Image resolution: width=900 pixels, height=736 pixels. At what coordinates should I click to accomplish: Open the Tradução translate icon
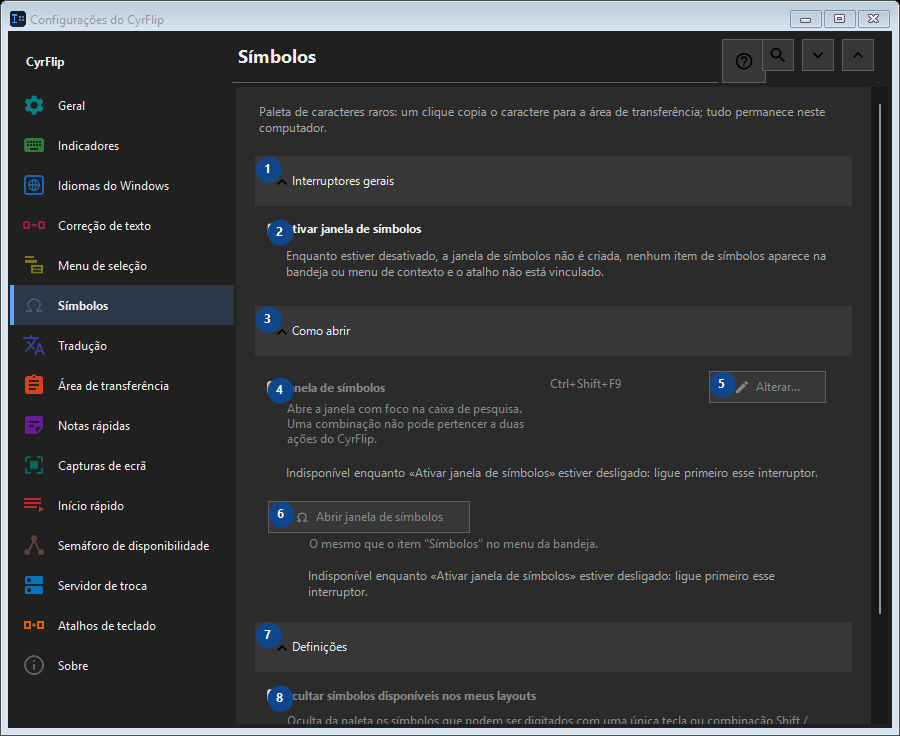coord(34,346)
